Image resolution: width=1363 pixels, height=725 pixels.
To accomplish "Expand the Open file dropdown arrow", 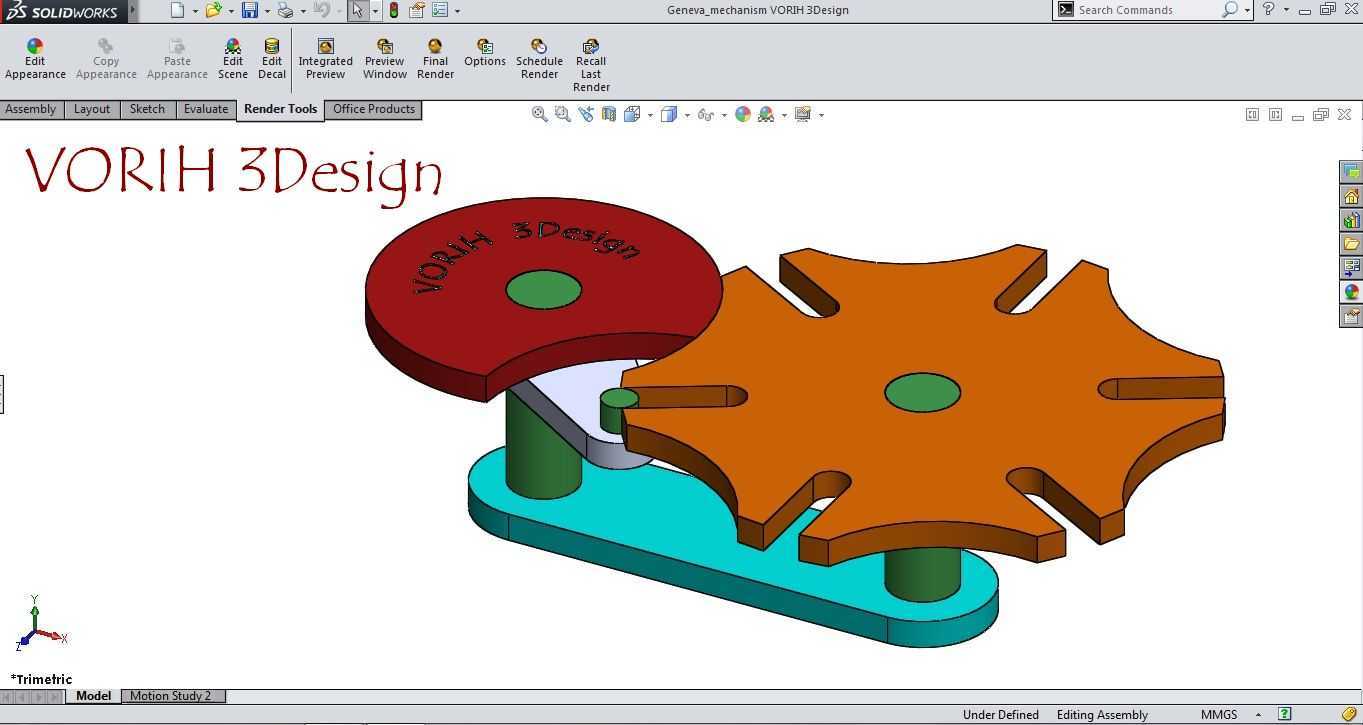I will click(x=231, y=11).
